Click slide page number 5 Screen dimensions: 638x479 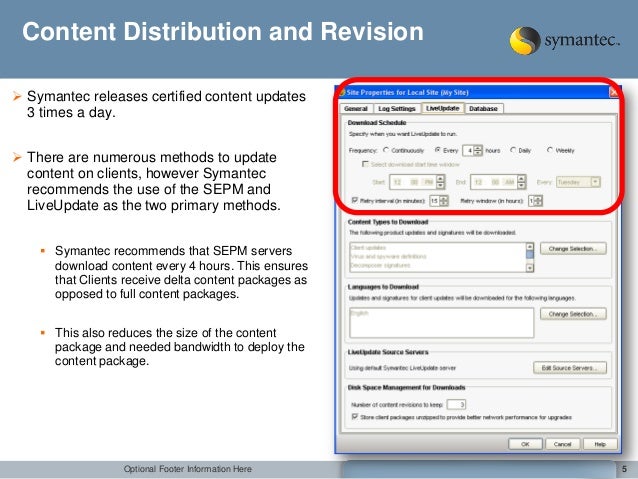click(625, 469)
